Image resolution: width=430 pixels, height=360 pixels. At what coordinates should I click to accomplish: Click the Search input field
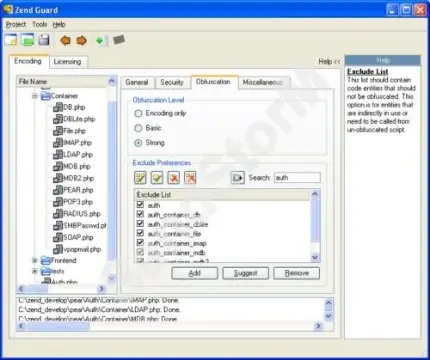(297, 178)
